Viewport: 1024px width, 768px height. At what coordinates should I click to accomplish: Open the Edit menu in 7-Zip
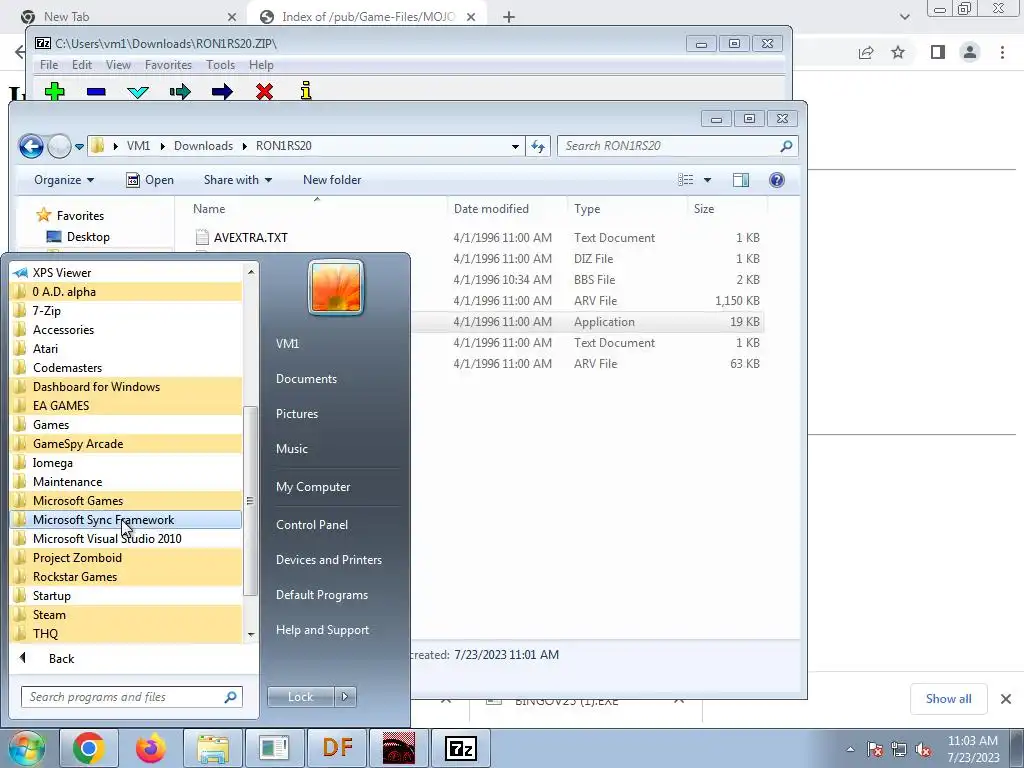pos(82,65)
